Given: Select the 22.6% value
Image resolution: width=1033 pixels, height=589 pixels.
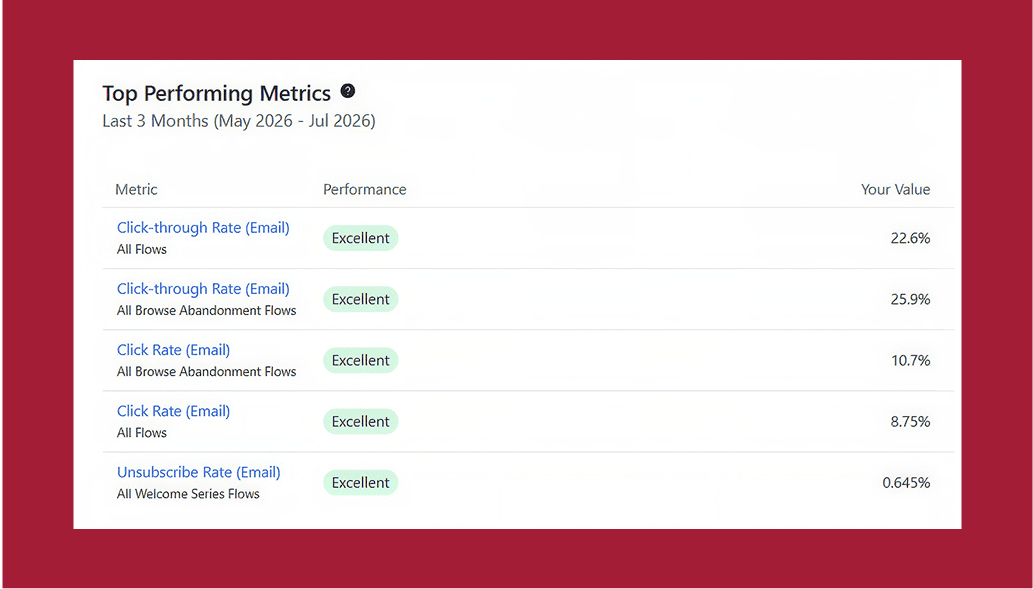Looking at the screenshot, I should [910, 238].
